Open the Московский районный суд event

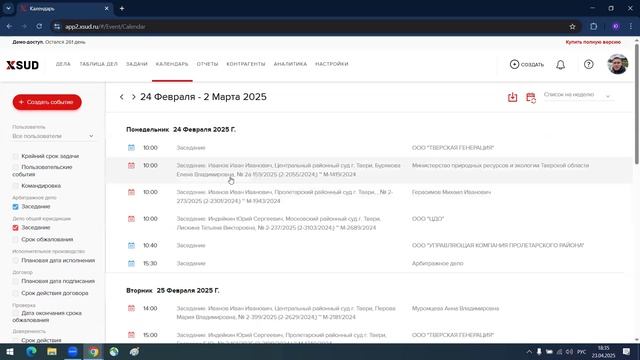[x=279, y=223]
